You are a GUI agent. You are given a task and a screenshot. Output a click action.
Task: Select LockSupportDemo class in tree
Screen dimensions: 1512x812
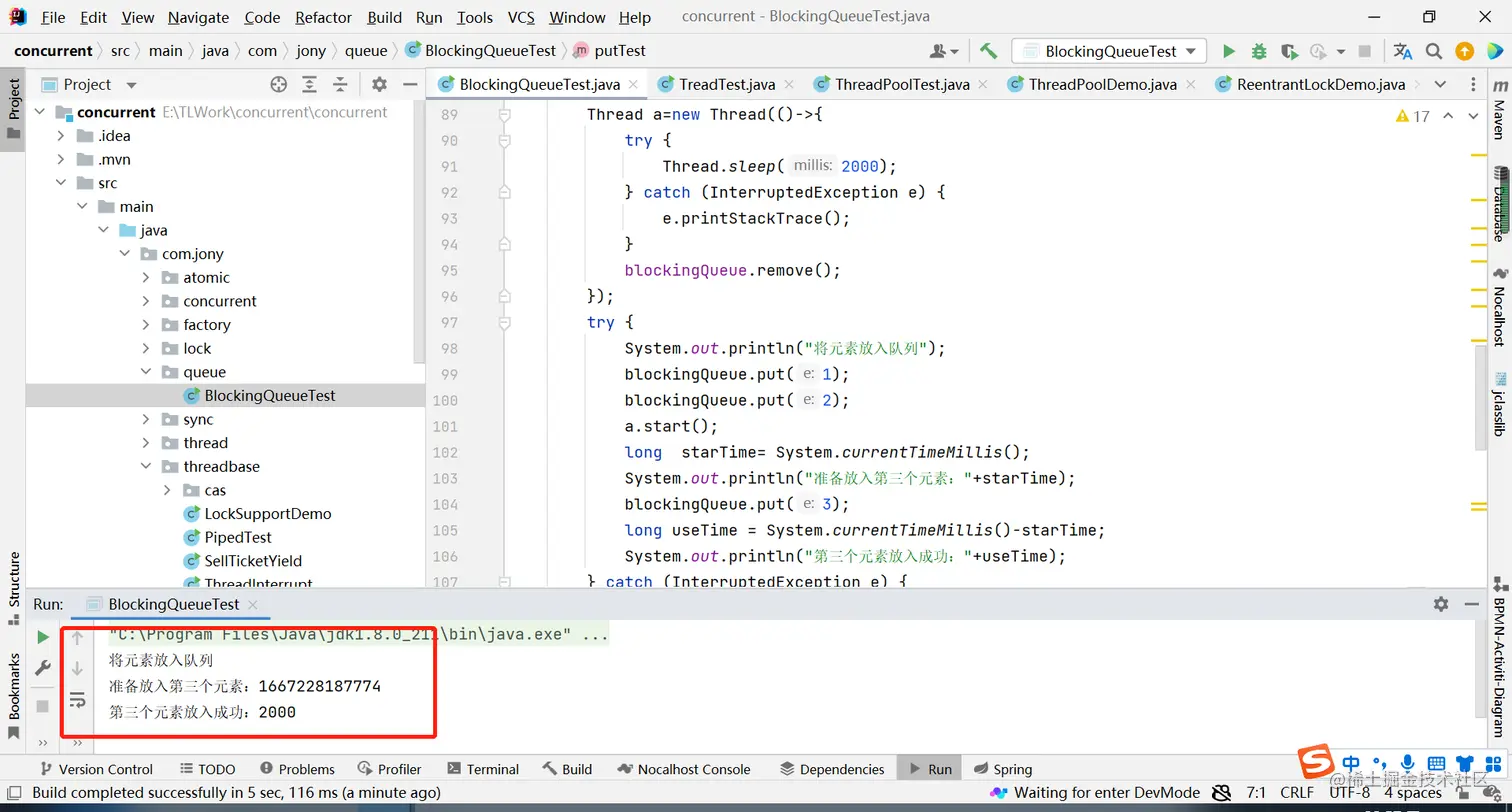(268, 514)
